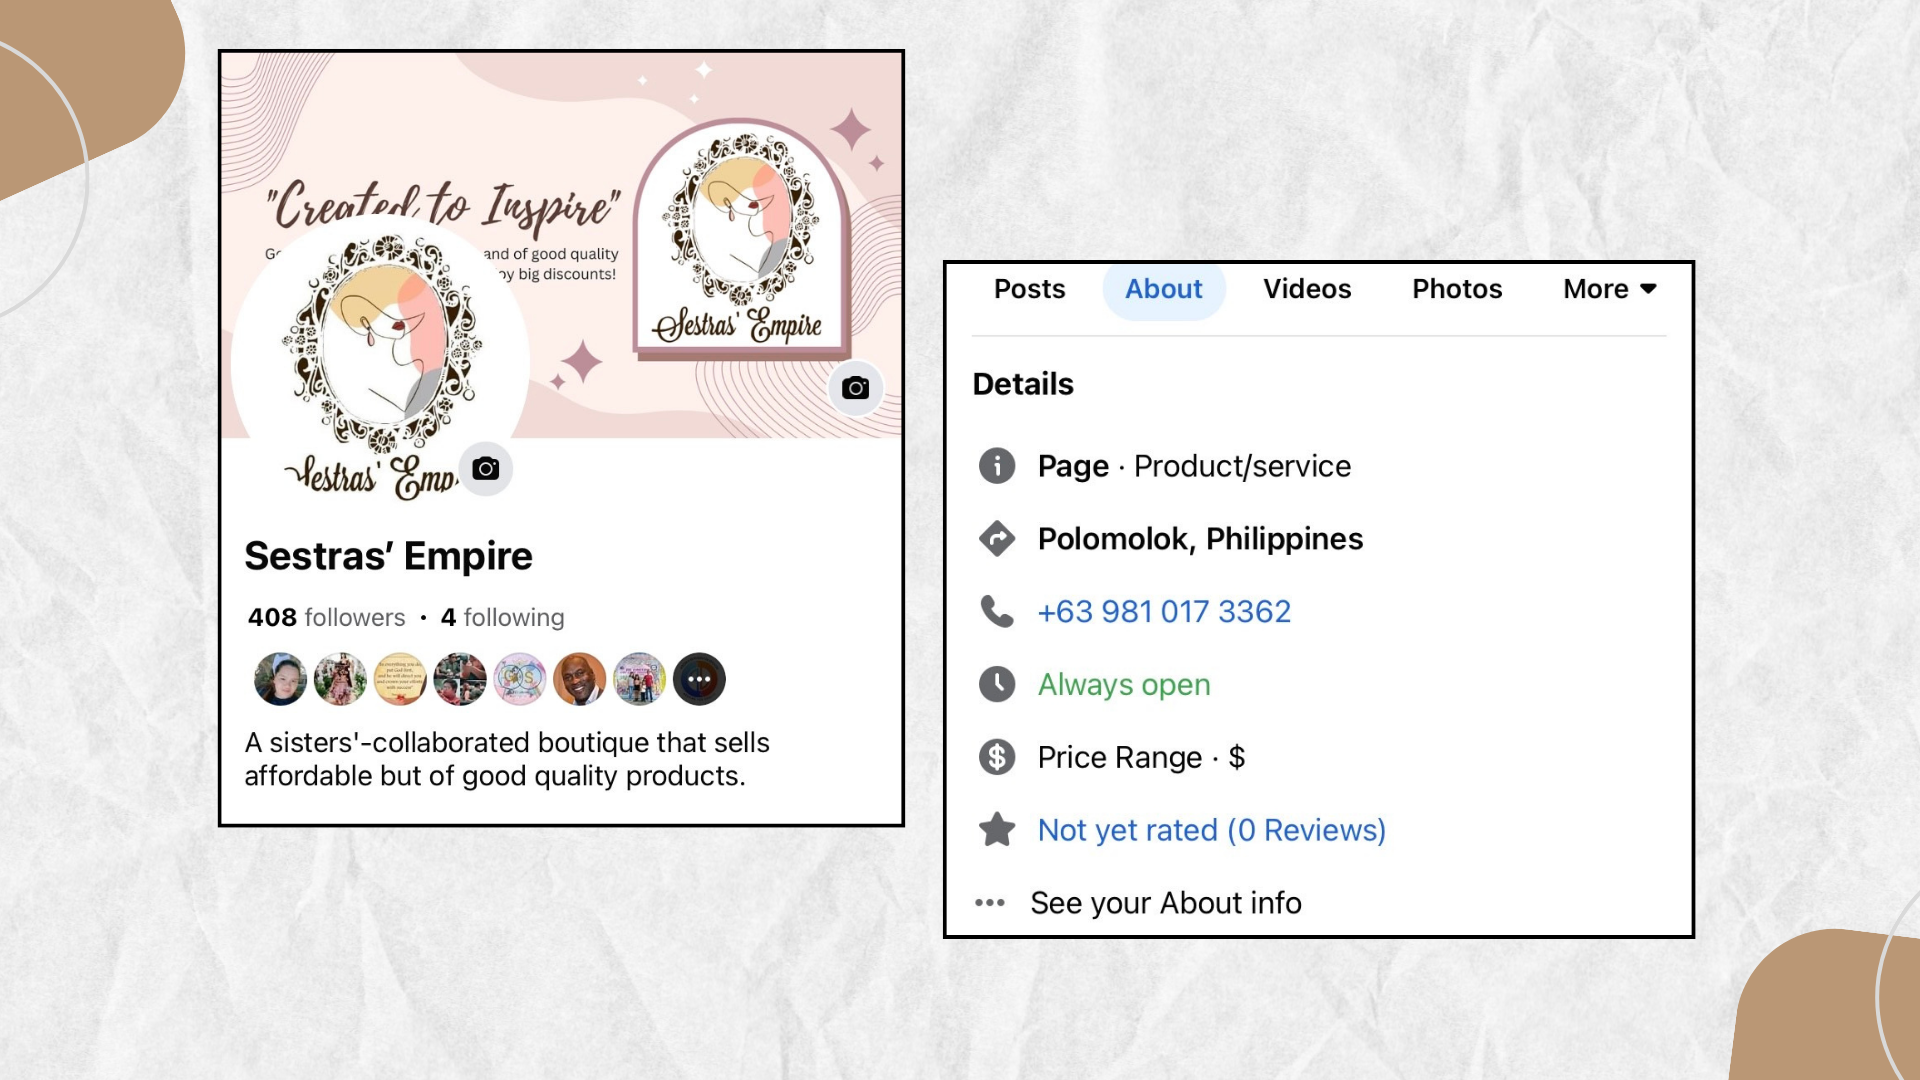
Task: Click the star rating icon
Action: 997,829
